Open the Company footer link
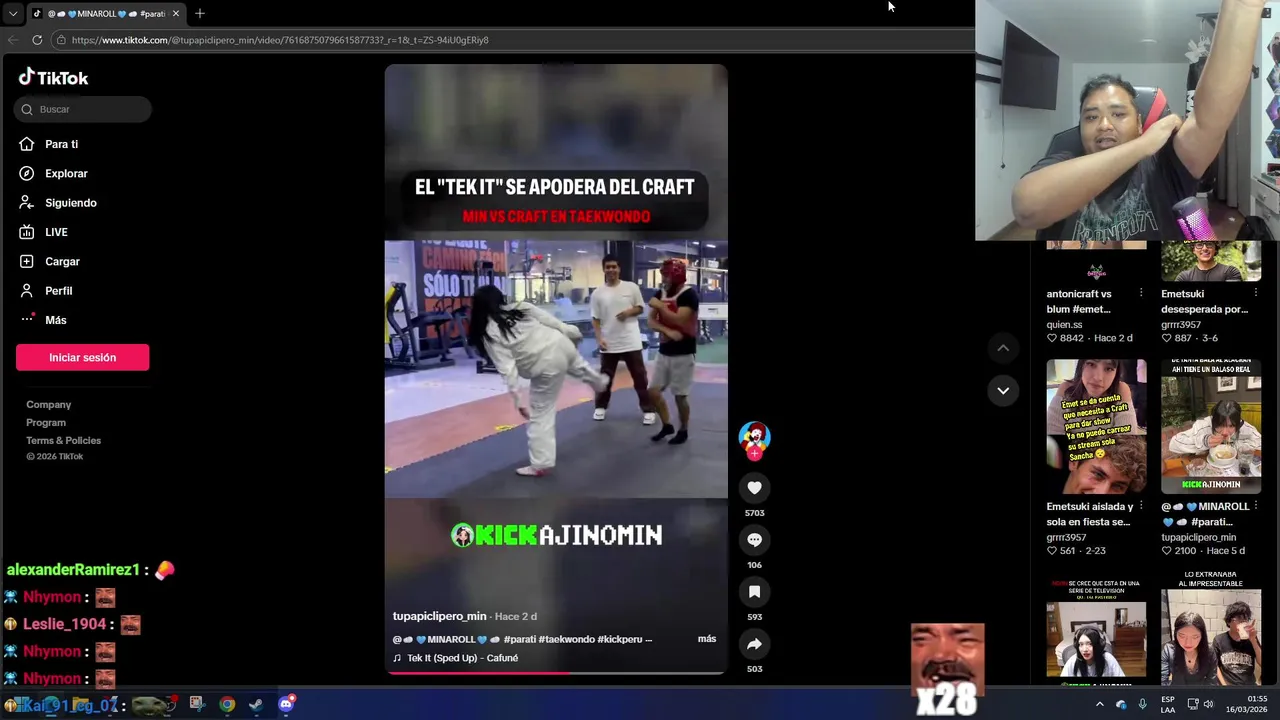 point(48,404)
